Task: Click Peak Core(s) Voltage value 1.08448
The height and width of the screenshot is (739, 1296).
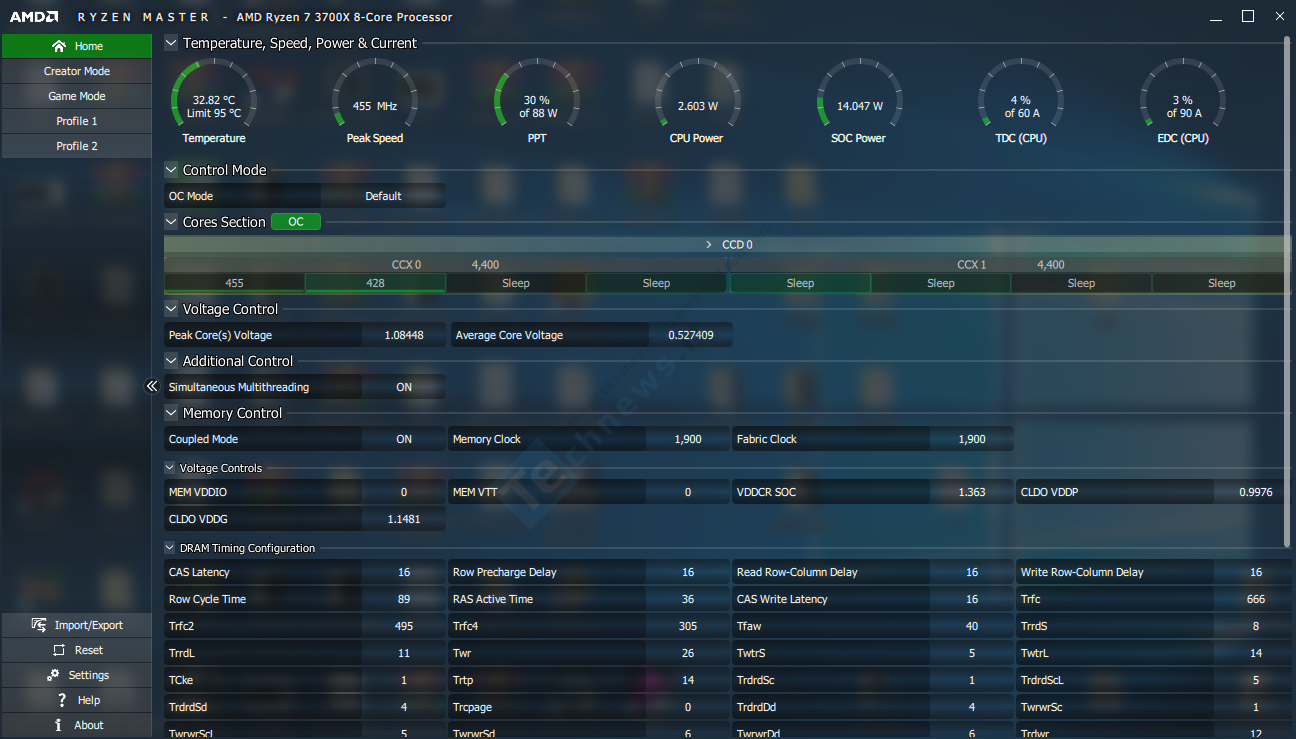Action: 403,335
